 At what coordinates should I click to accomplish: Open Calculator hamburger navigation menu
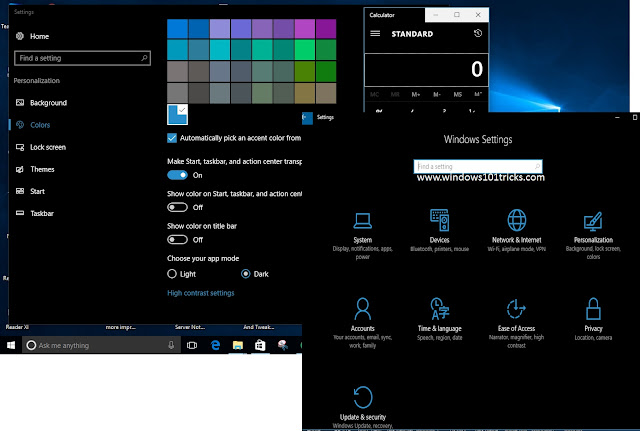click(375, 33)
